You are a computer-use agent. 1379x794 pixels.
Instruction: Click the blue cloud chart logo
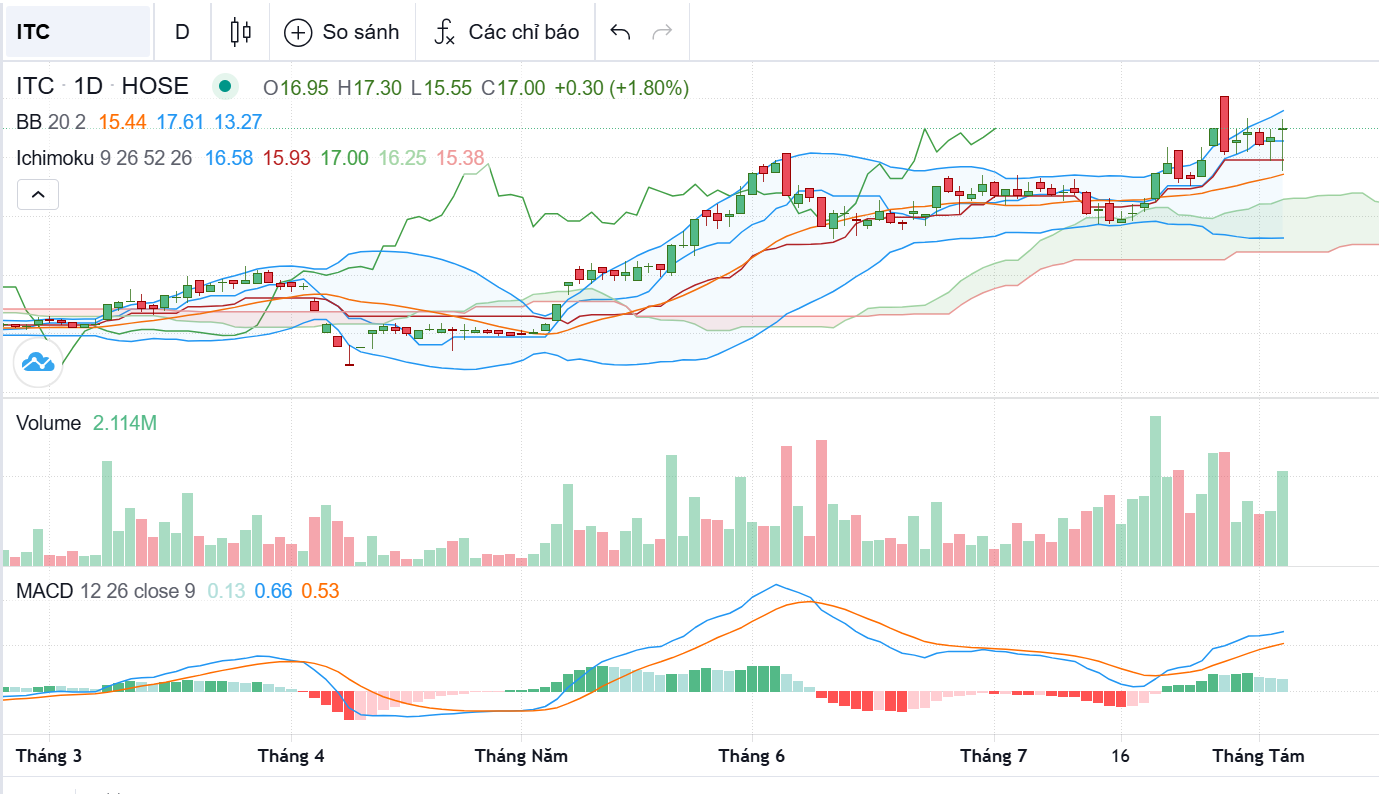coord(38,363)
